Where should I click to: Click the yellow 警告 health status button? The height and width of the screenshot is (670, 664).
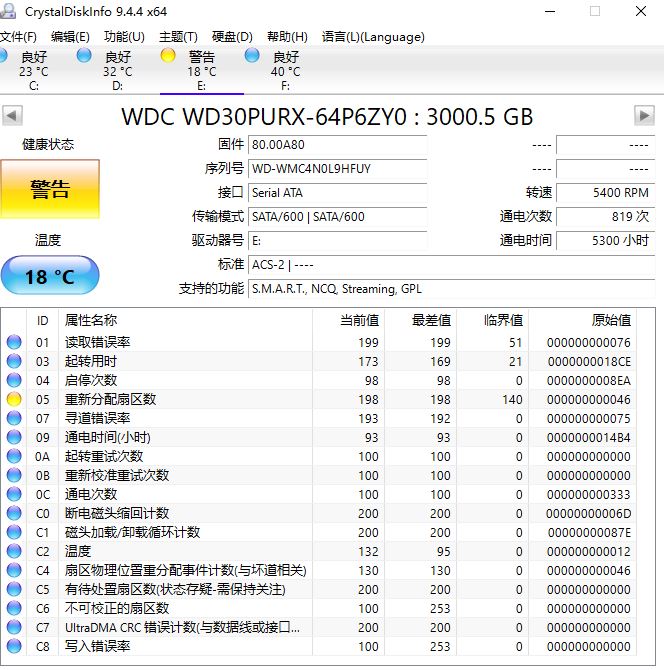point(50,189)
